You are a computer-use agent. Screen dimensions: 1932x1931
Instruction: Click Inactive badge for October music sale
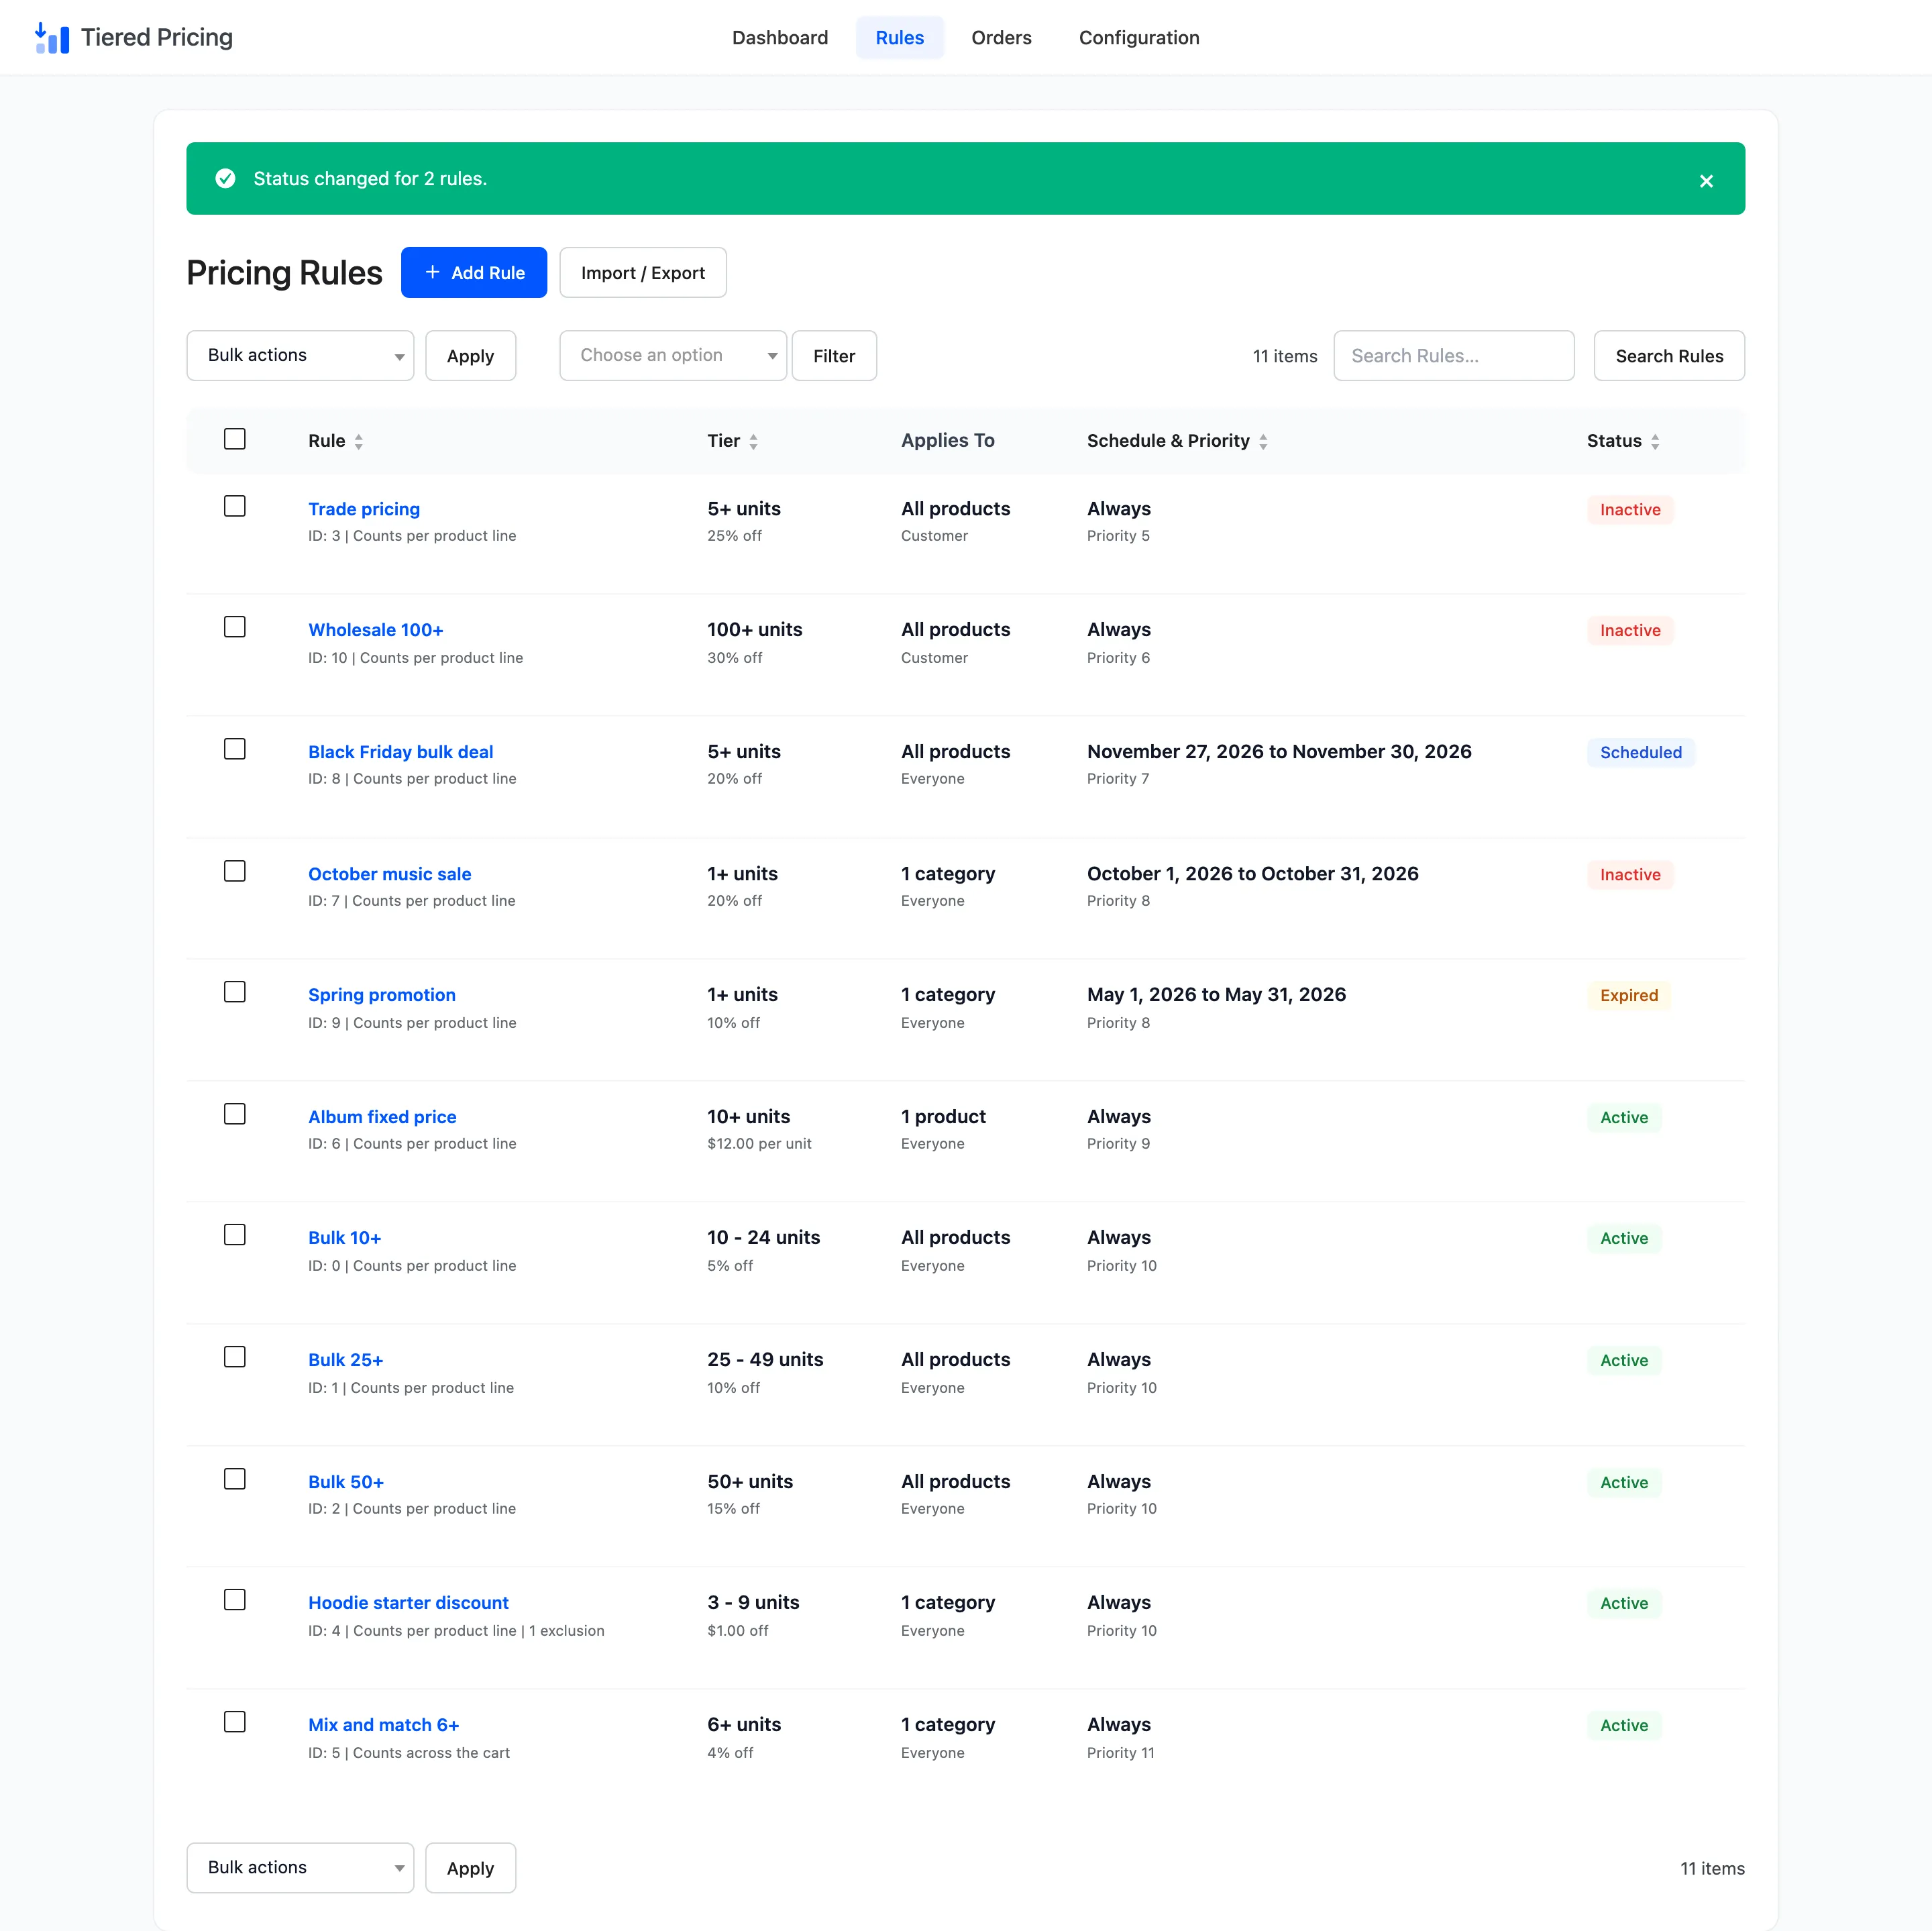[1630, 875]
